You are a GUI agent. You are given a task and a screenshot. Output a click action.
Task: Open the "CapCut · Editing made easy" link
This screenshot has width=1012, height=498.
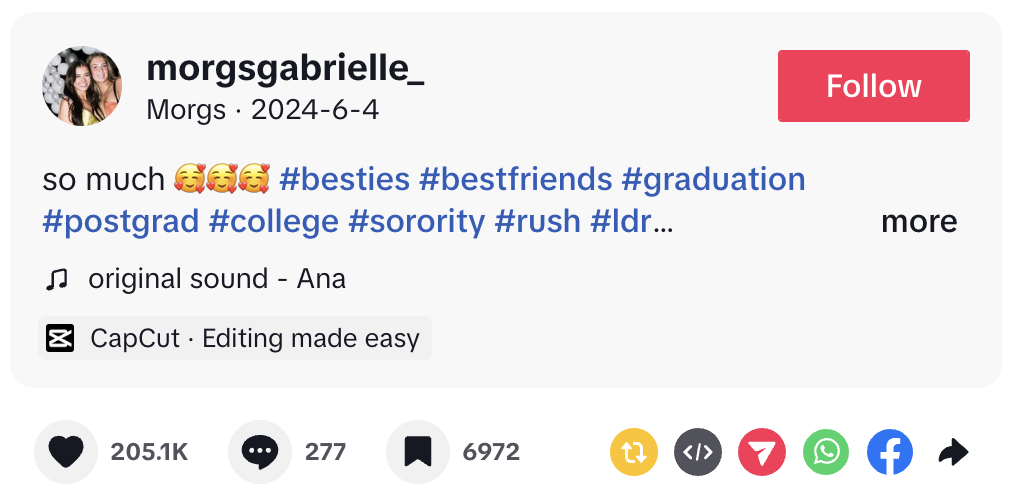click(x=254, y=338)
